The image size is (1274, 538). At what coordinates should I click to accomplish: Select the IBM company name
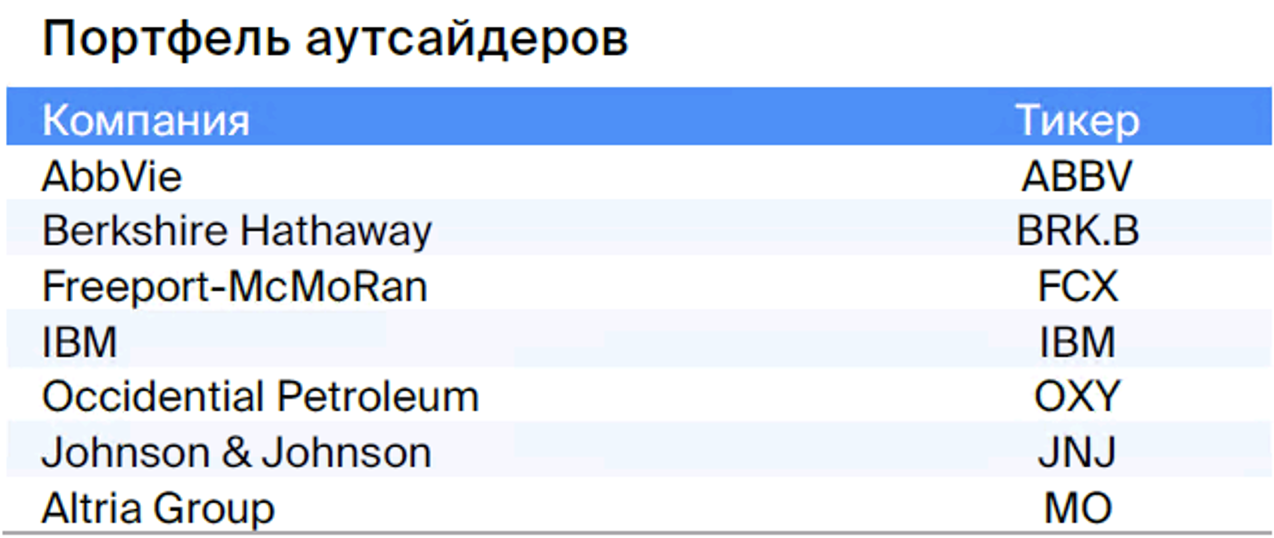click(x=80, y=342)
